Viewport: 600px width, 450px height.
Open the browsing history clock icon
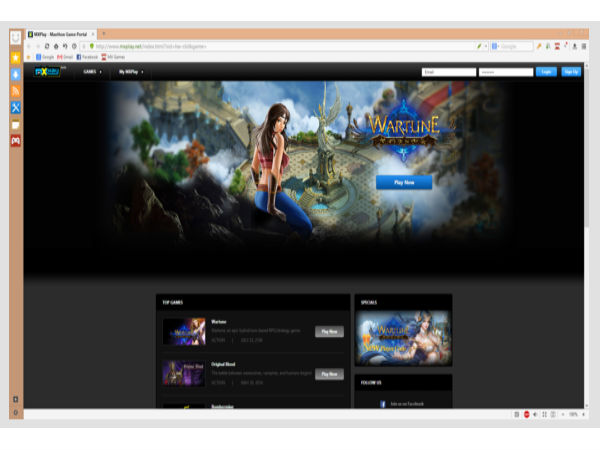[74, 46]
